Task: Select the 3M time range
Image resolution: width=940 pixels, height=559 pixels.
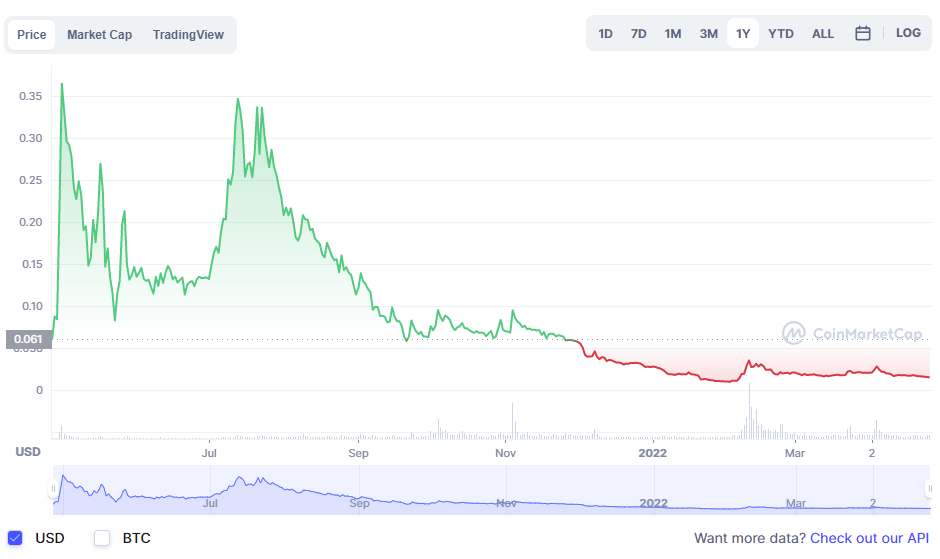Action: [709, 34]
